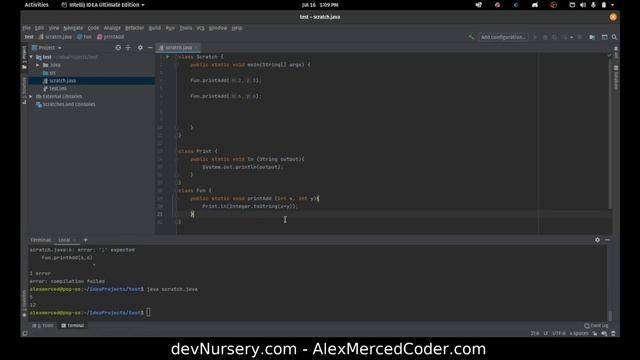Open the Event Log
The height and width of the screenshot is (360, 640).
(596, 326)
